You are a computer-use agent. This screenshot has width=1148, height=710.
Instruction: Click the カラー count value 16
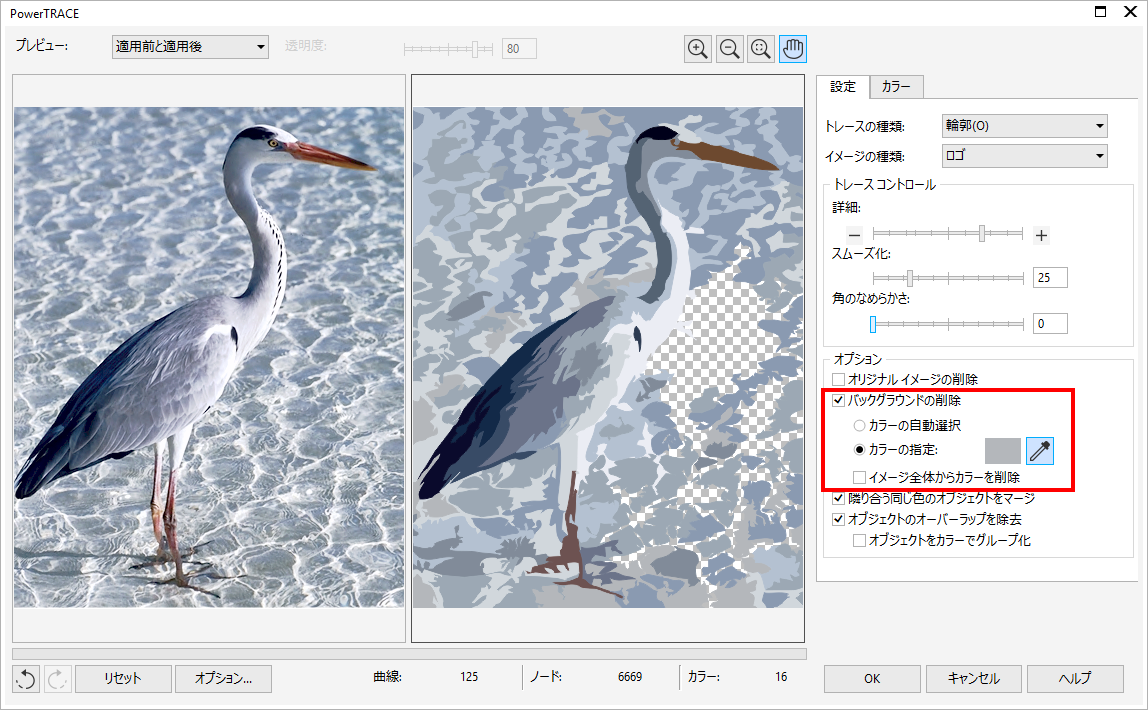pyautogui.click(x=781, y=677)
